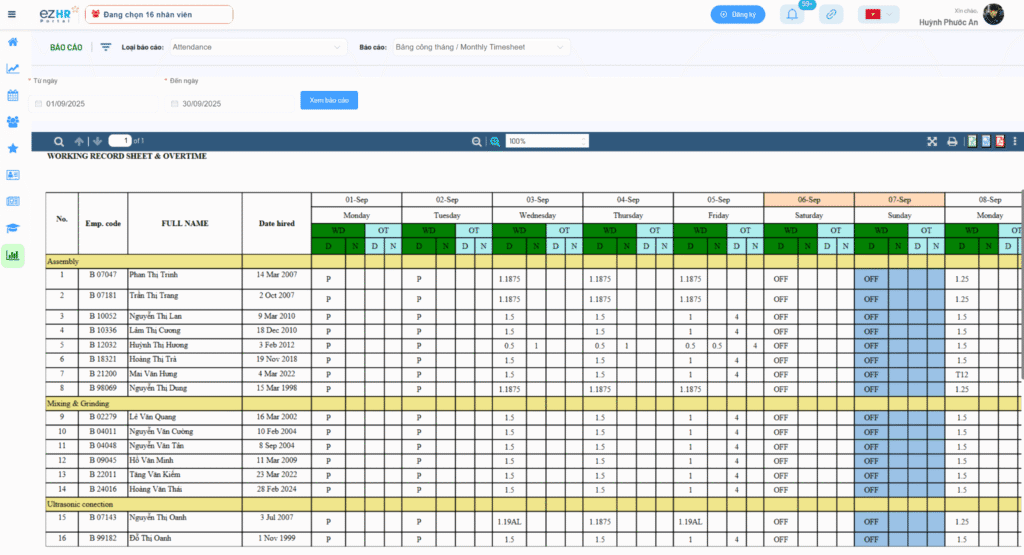
Task: Export report to Excel via green icon
Action: pos(972,141)
